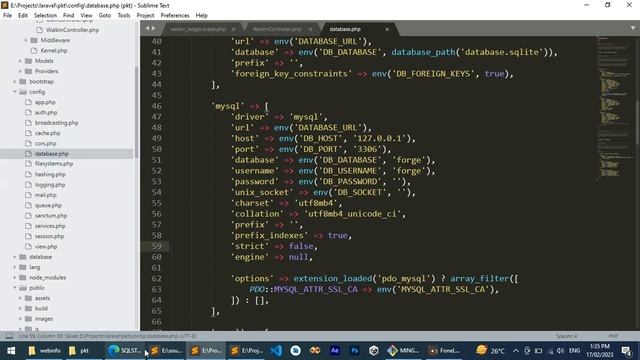Open the File menu
The height and width of the screenshot is (360, 640).
pos(7,15)
